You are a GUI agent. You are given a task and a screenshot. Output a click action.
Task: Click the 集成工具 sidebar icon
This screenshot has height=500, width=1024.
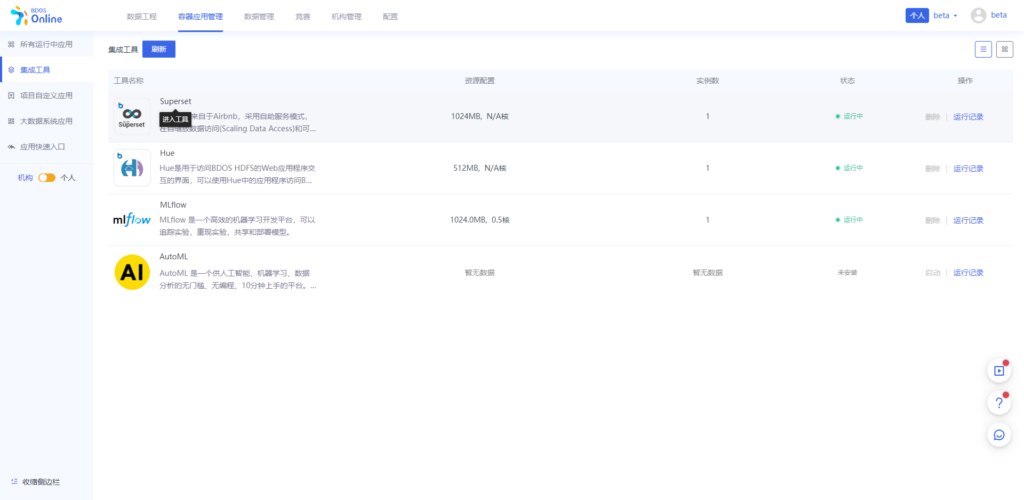pyautogui.click(x=11, y=70)
